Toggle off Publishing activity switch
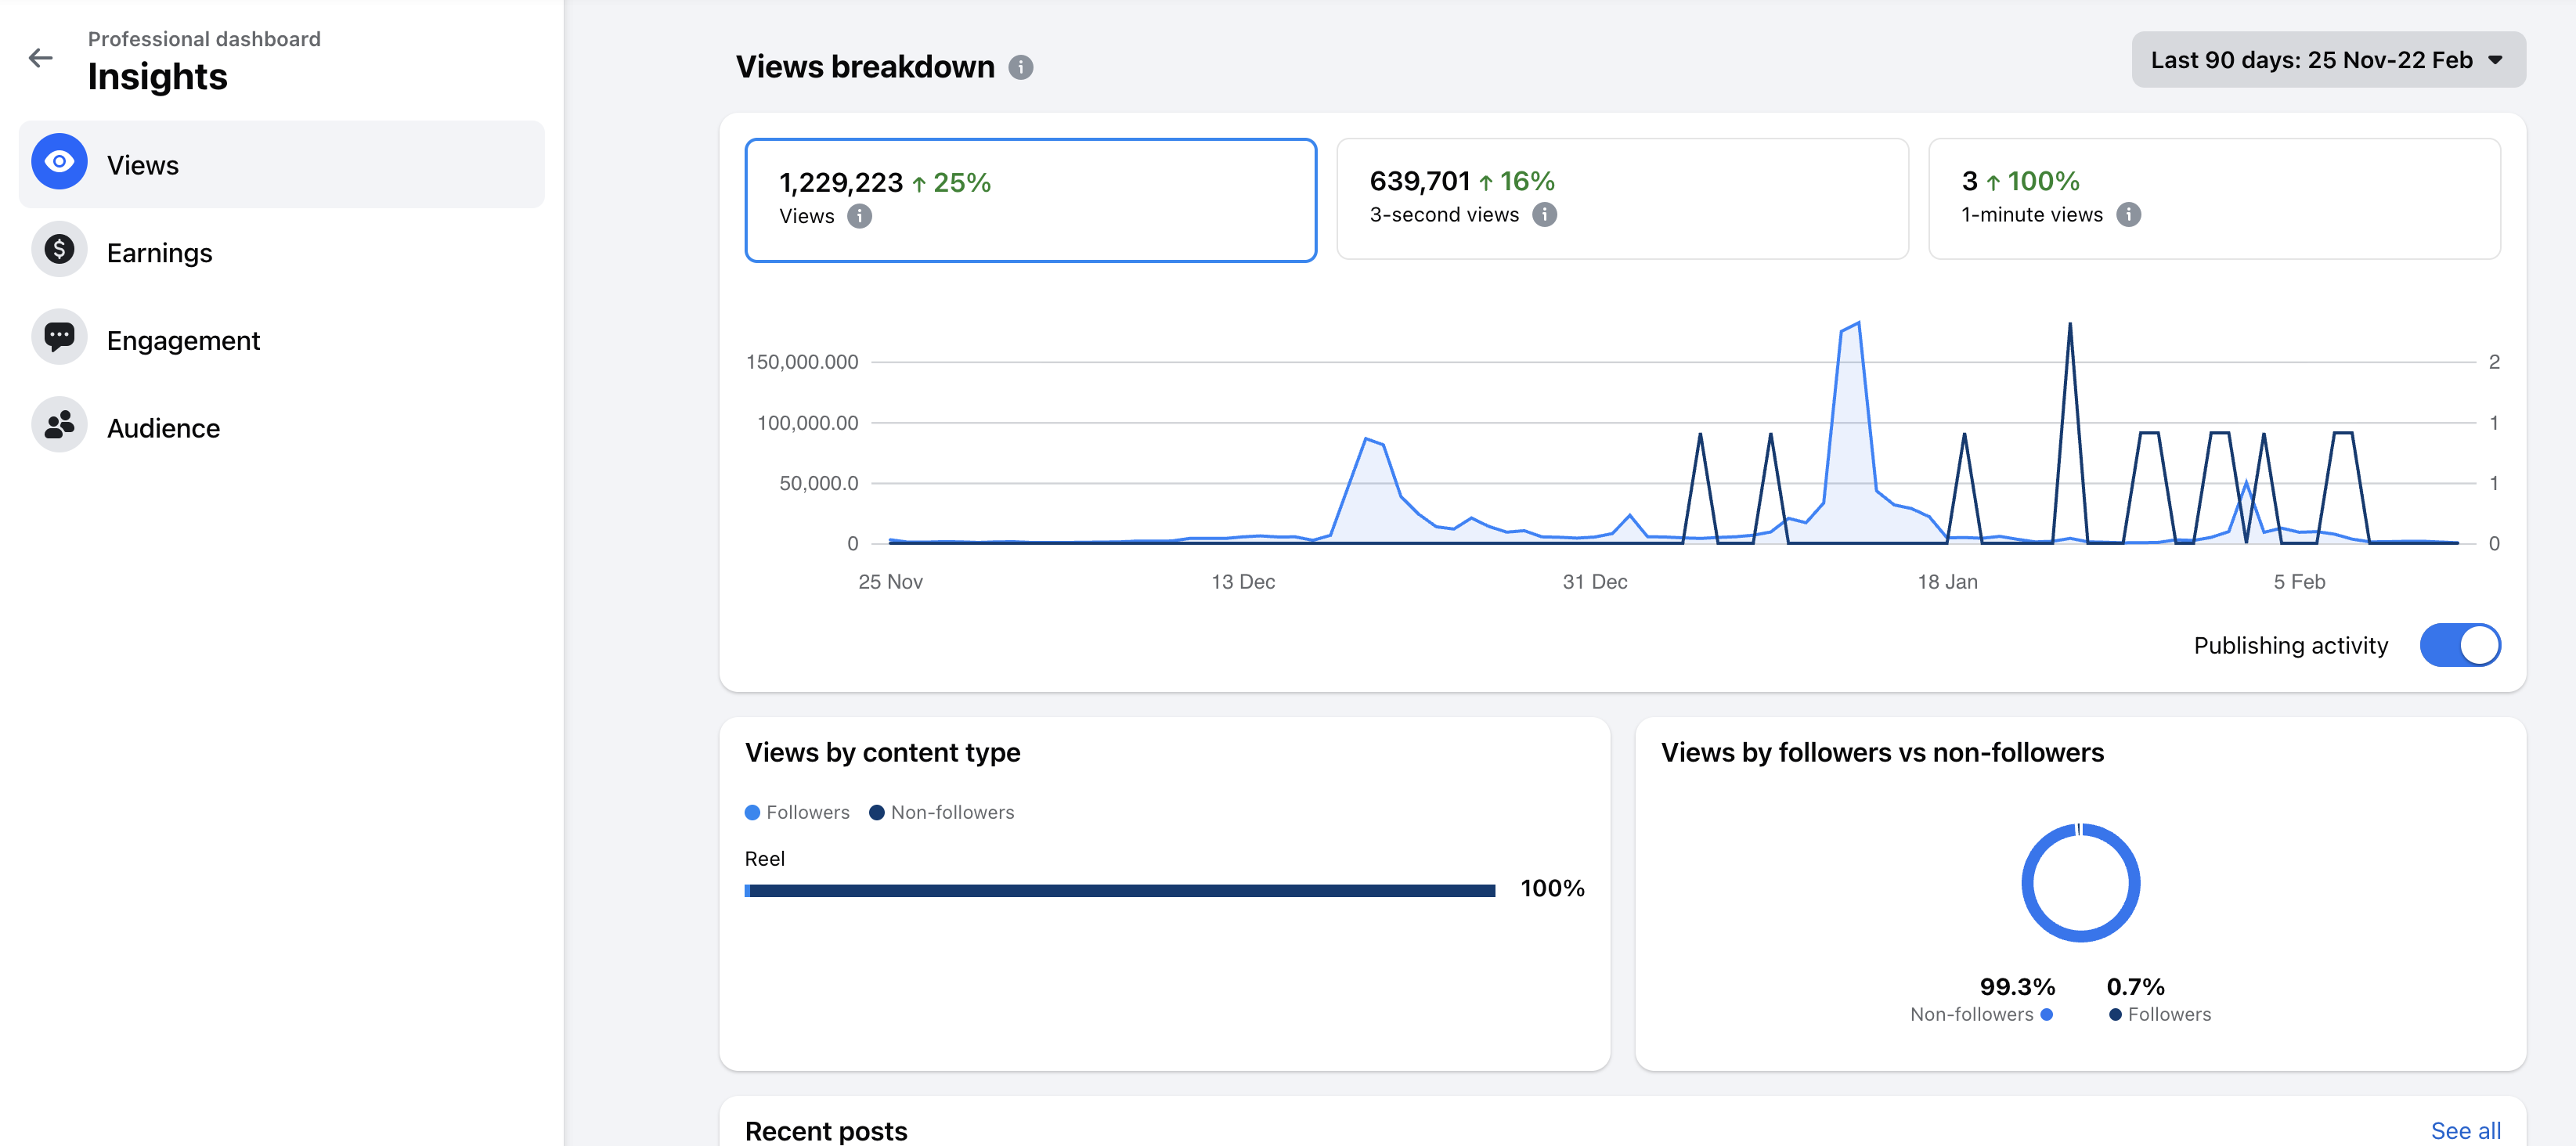The height and width of the screenshot is (1146, 2576). (2459, 645)
